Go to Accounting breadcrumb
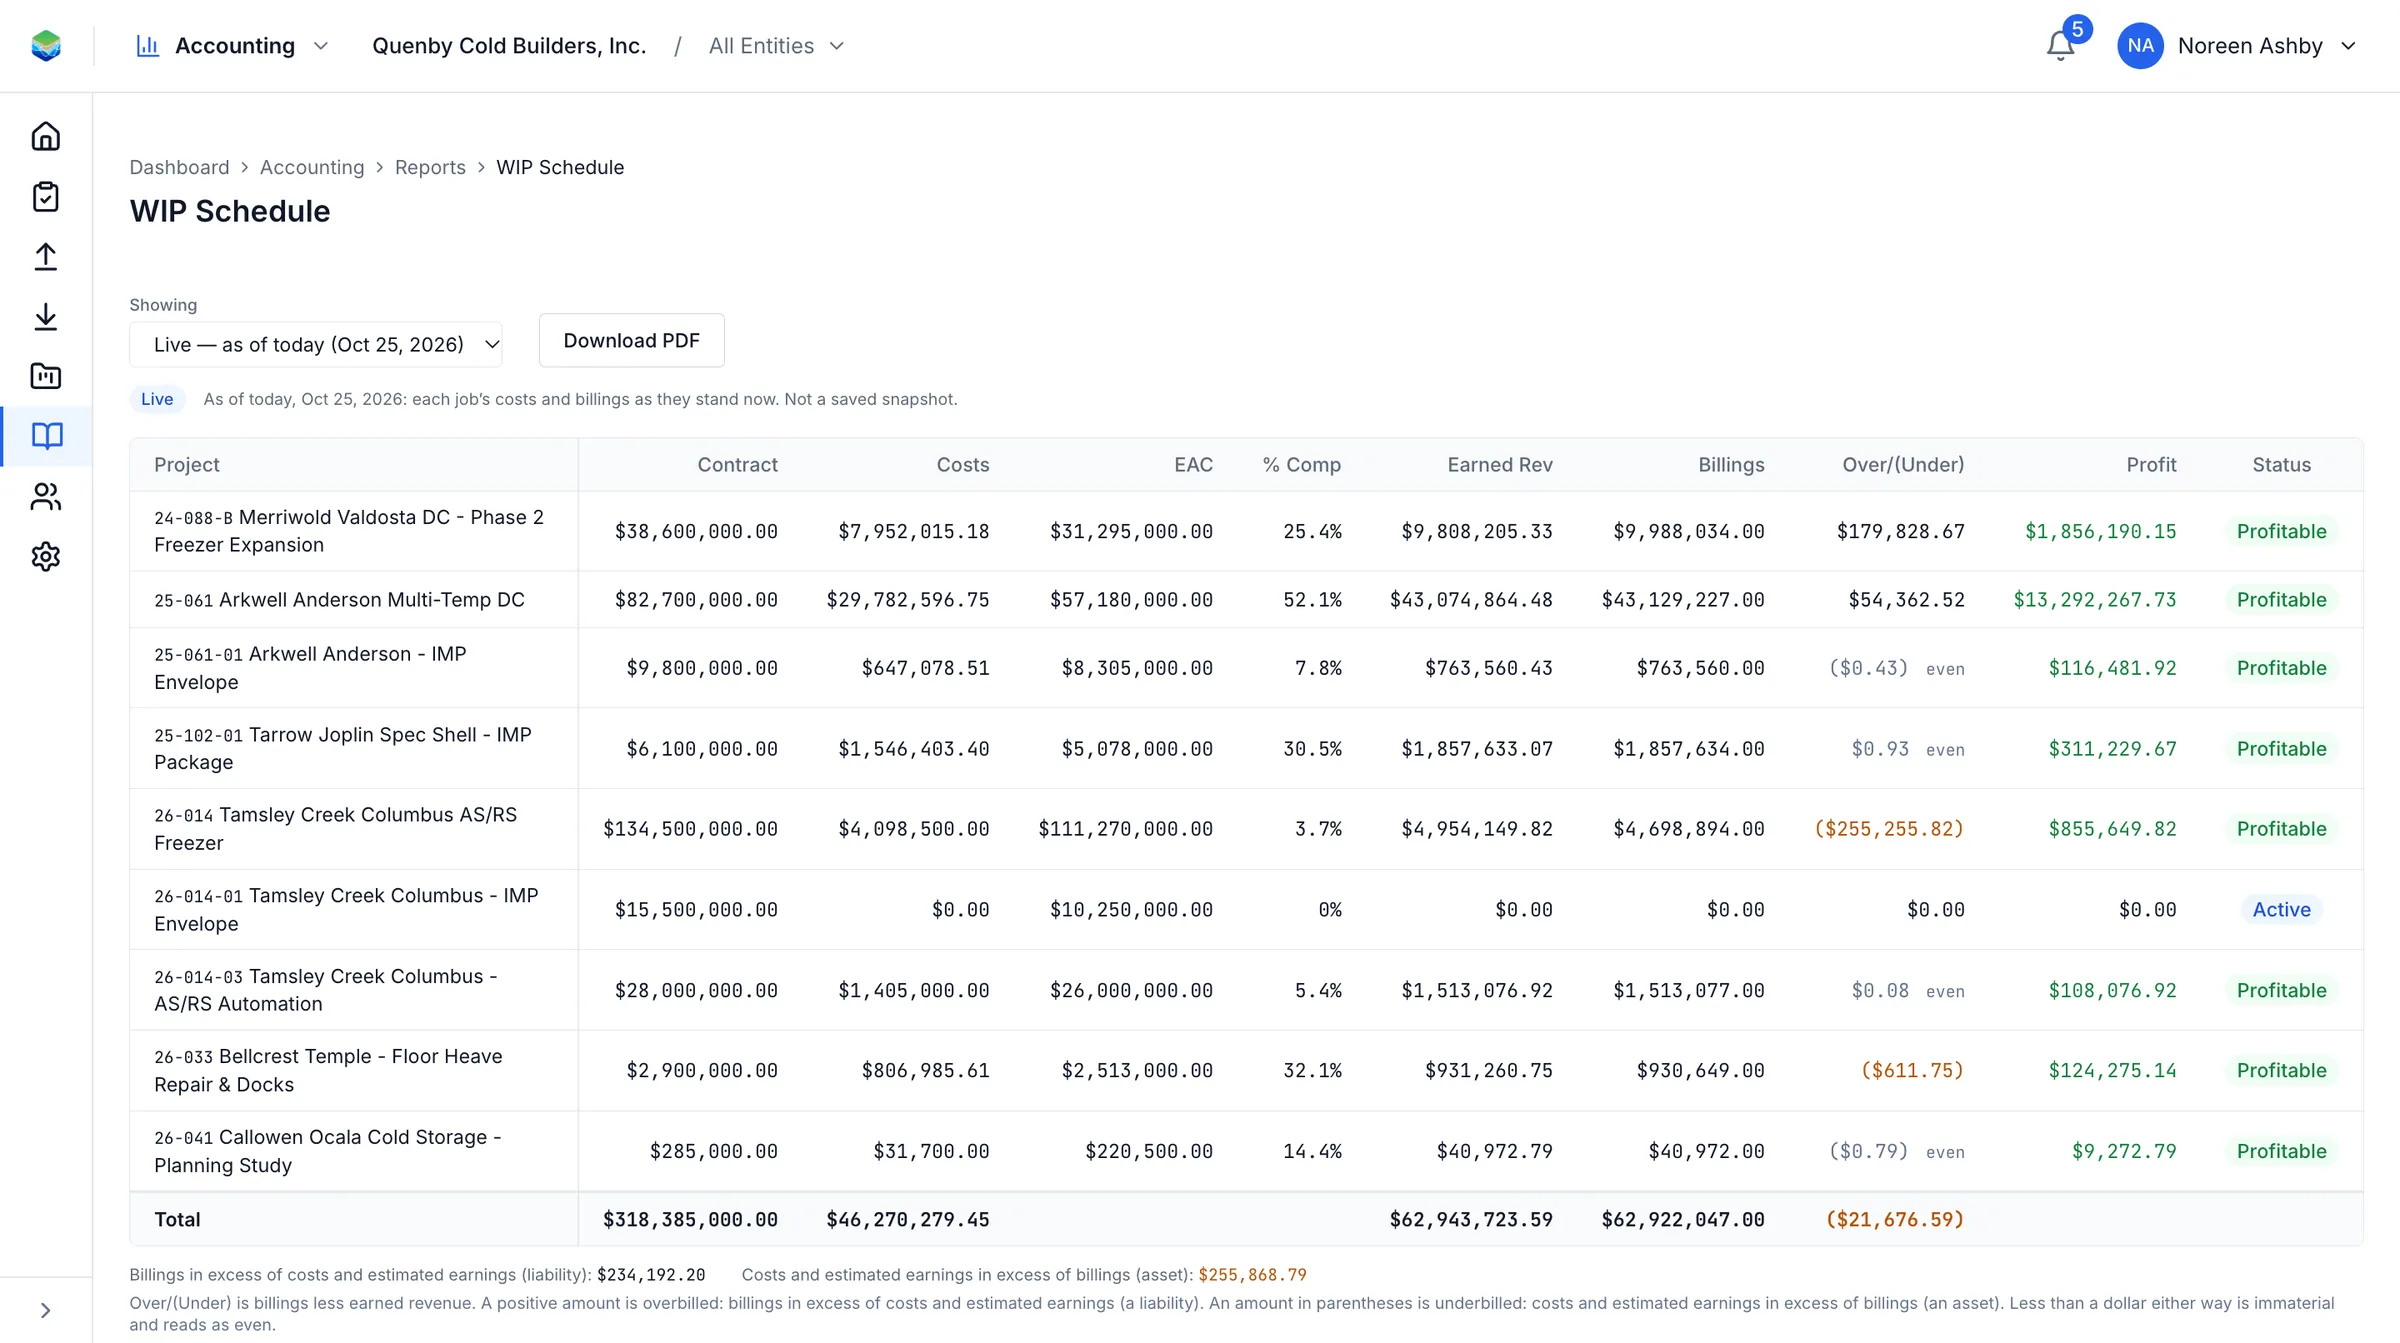Screen dimensions: 2400x1343 pyautogui.click(x=312, y=167)
